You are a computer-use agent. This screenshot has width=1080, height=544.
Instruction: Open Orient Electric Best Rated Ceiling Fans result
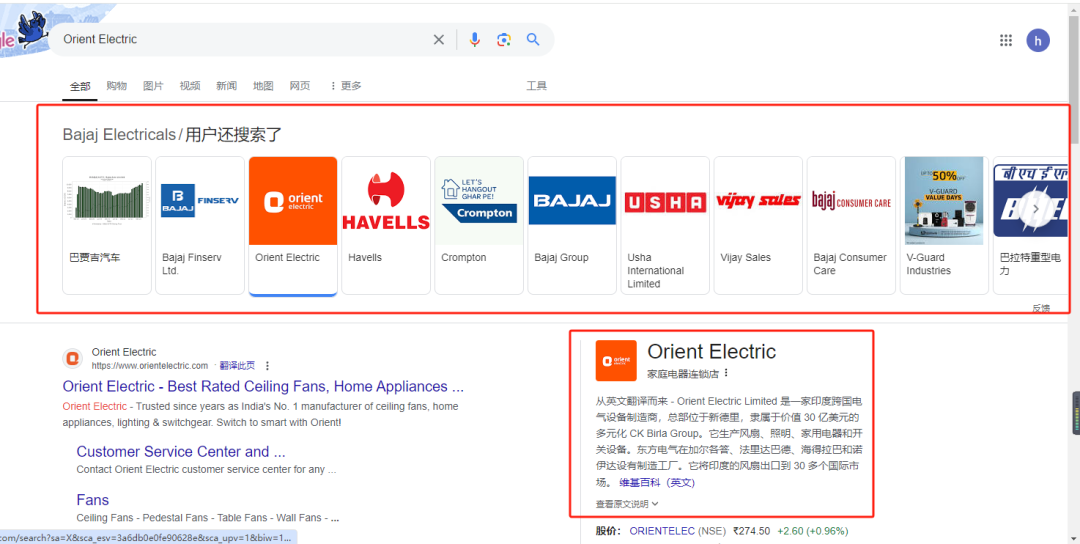point(263,386)
